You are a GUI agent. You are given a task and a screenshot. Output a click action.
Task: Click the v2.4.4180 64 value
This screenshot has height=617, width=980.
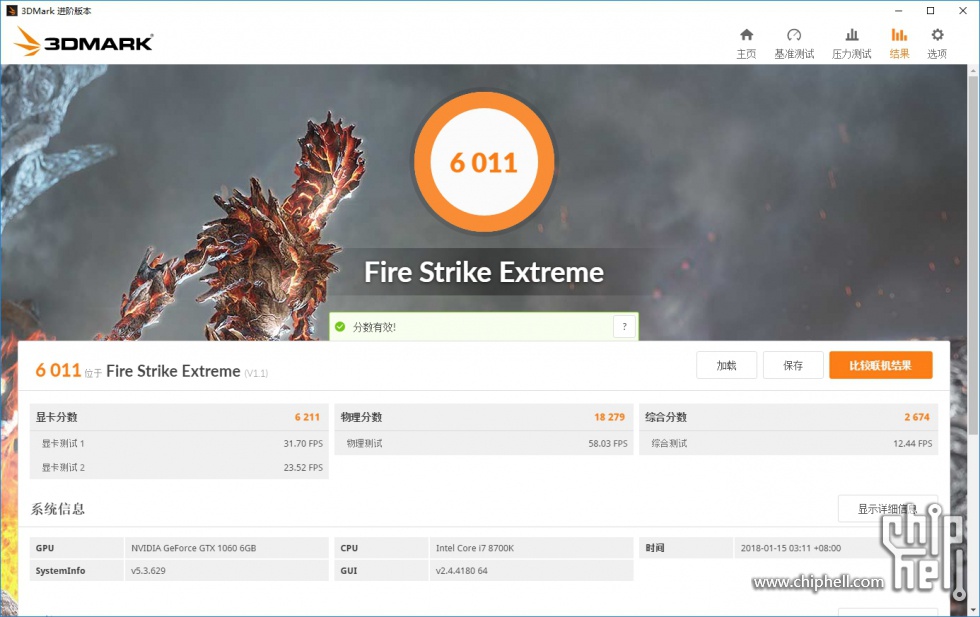point(462,570)
